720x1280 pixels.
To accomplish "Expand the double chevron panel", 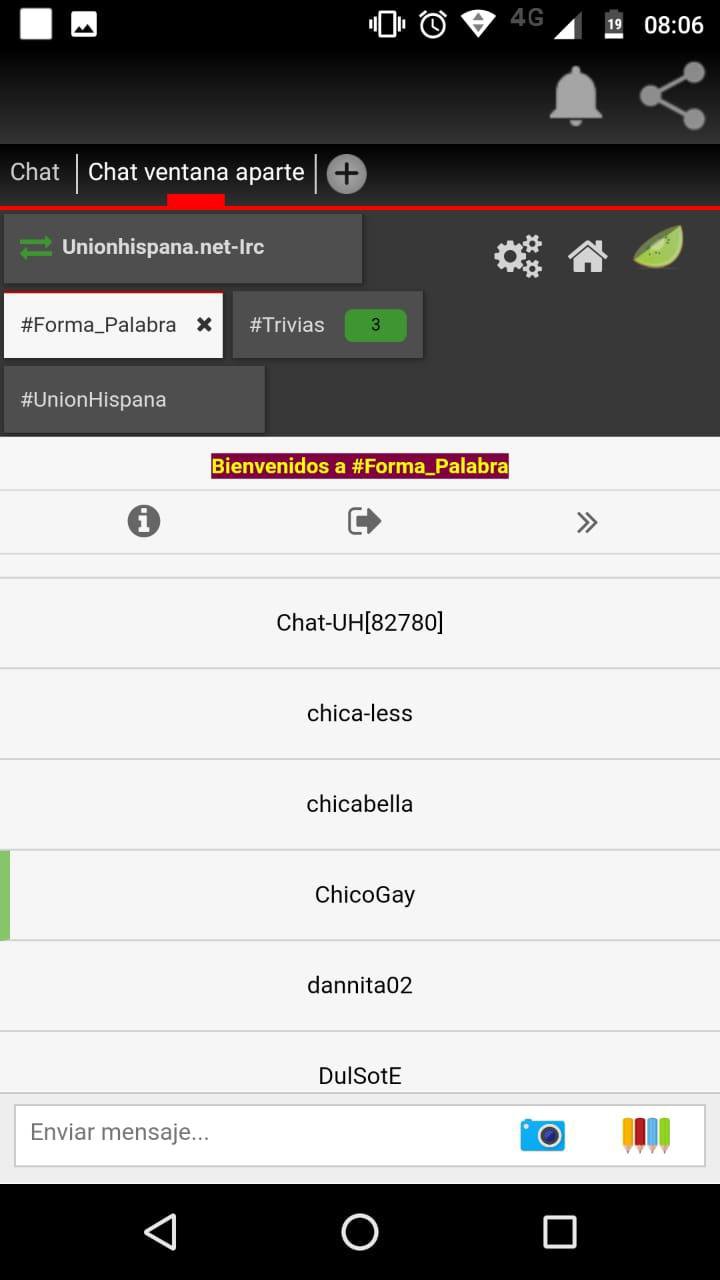I will 587,522.
